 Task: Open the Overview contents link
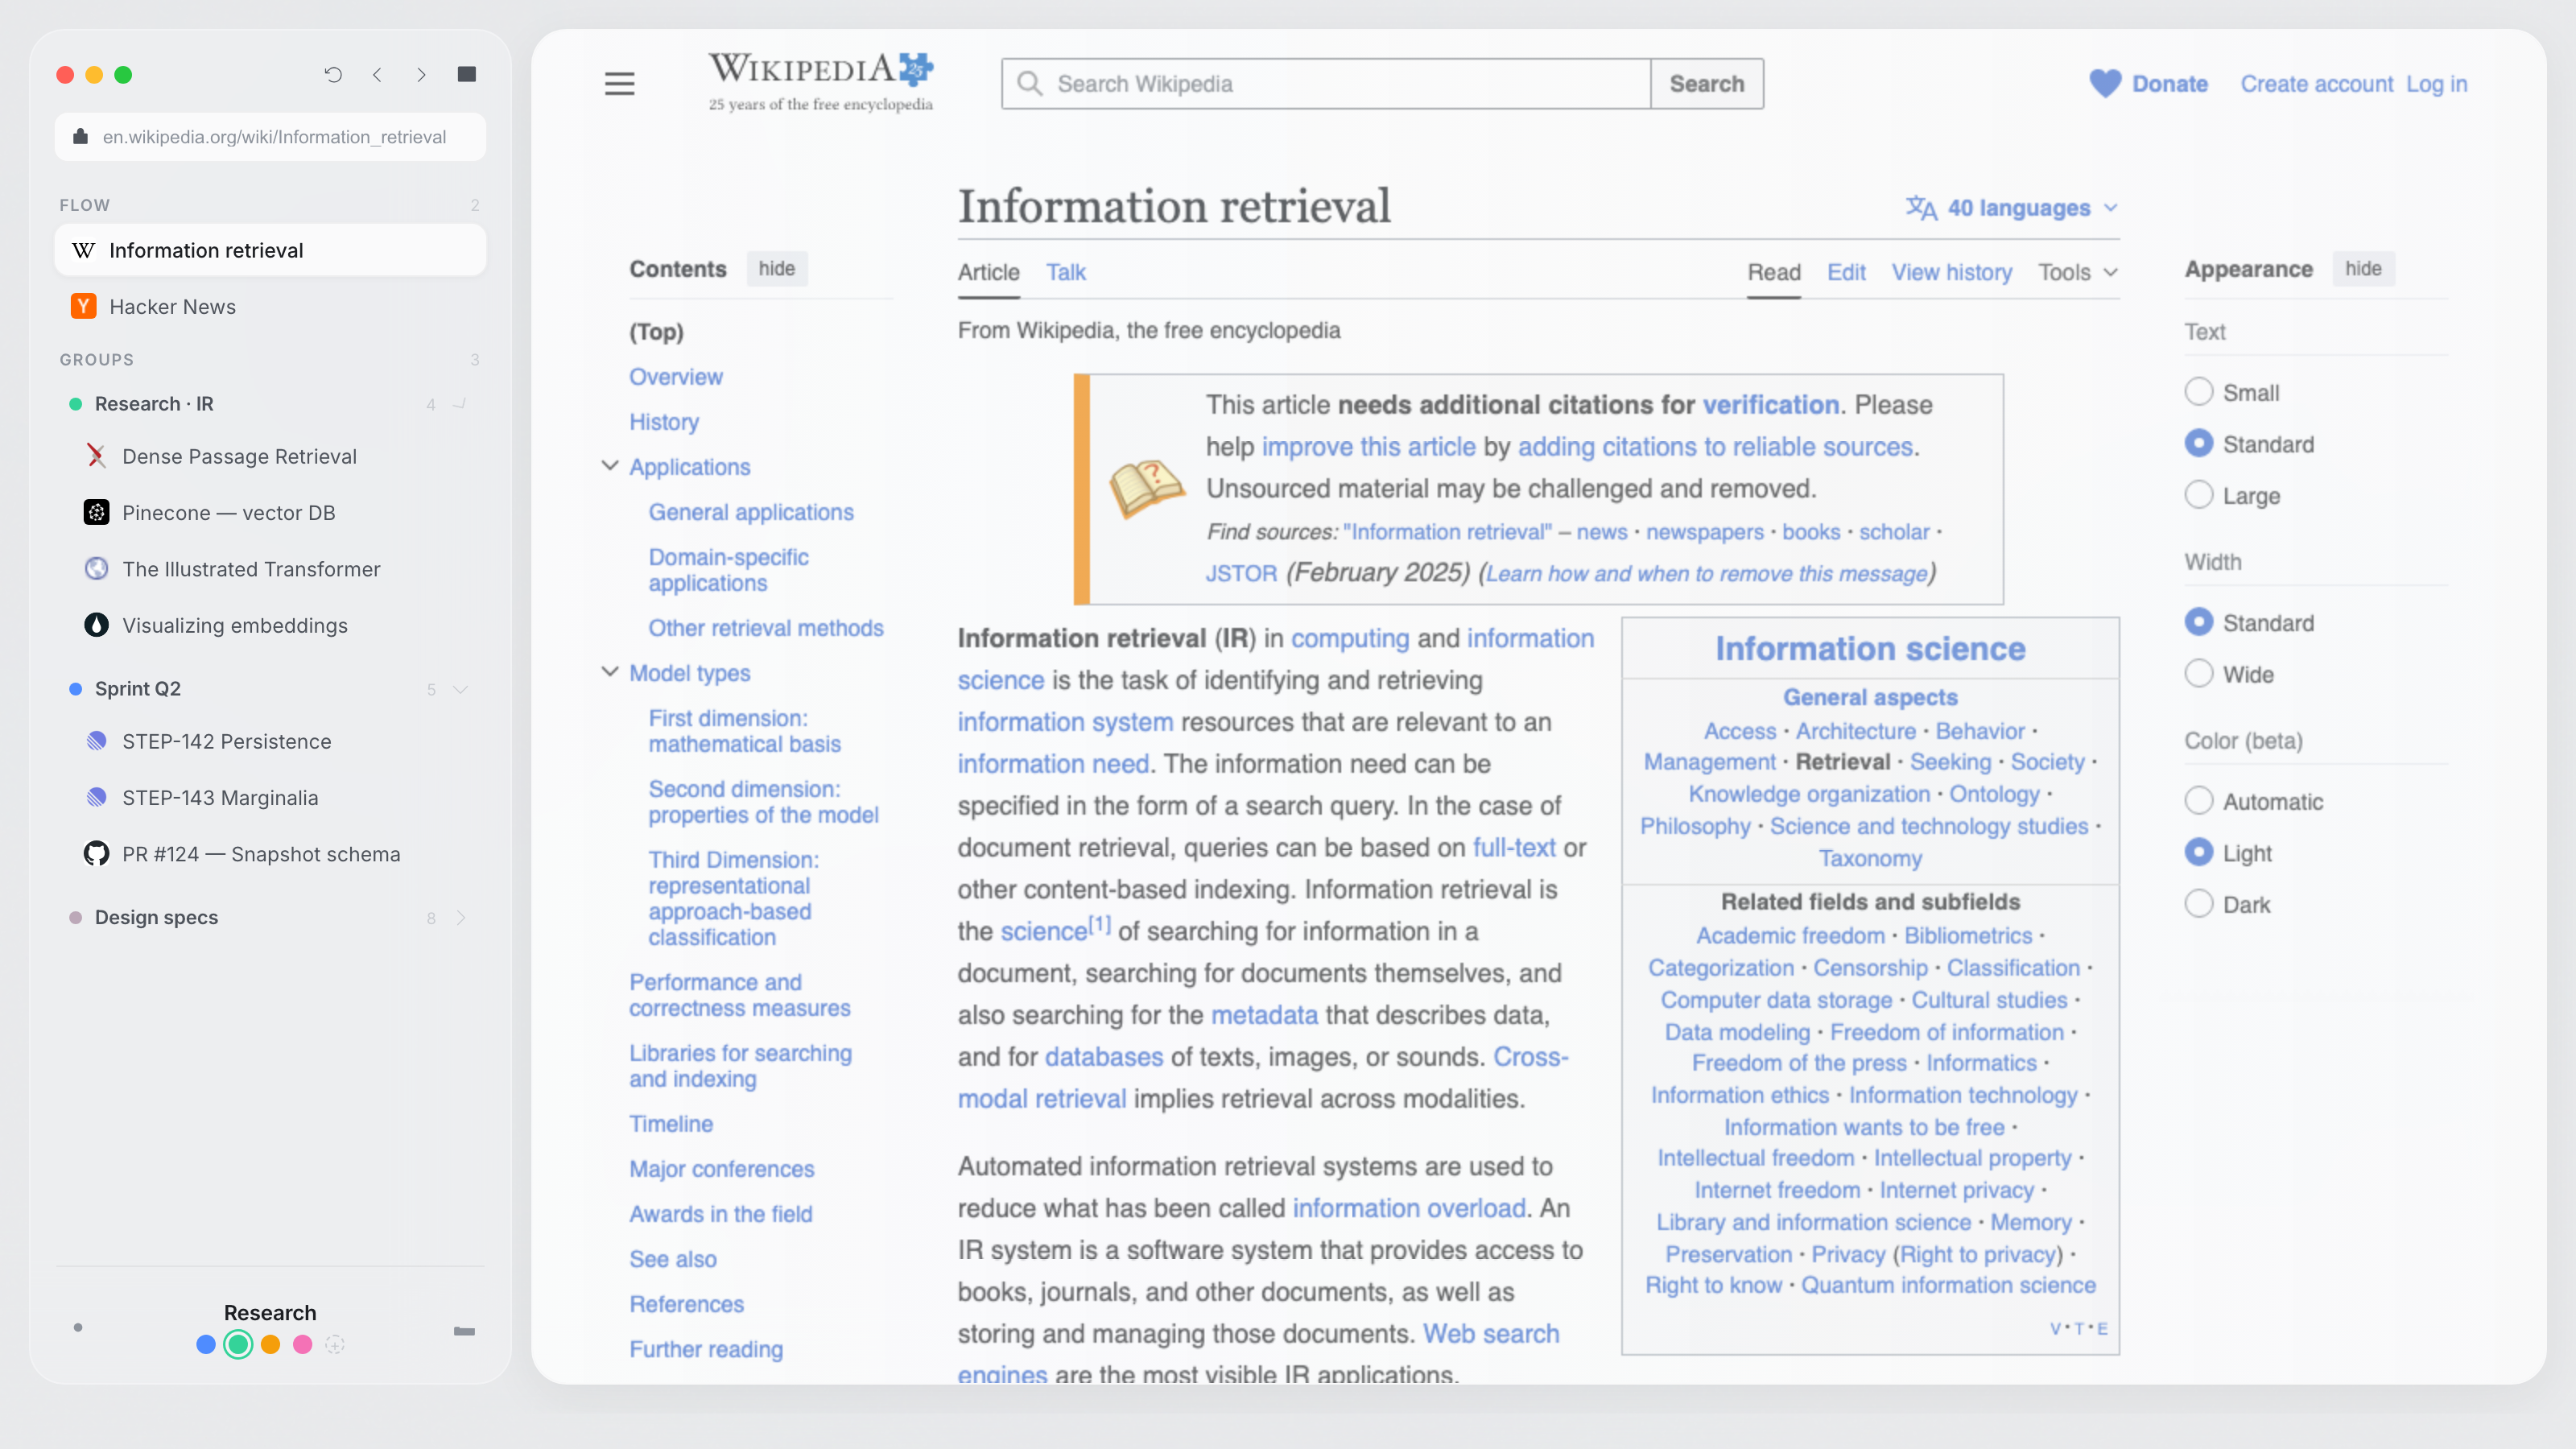(675, 376)
